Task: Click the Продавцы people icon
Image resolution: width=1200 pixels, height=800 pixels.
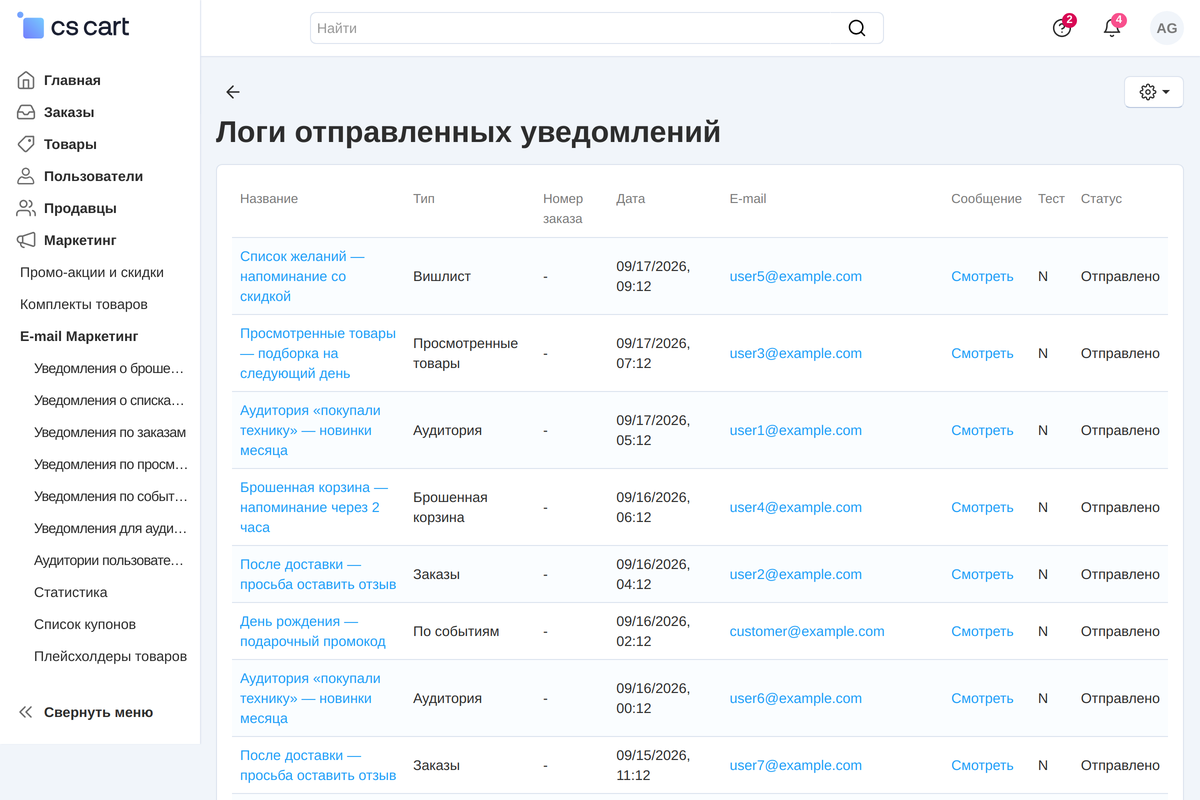Action: coord(26,208)
